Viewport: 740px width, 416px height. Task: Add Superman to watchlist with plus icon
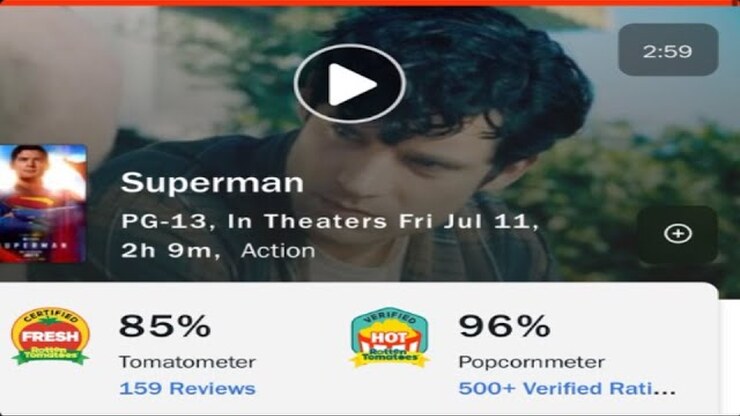(x=678, y=233)
